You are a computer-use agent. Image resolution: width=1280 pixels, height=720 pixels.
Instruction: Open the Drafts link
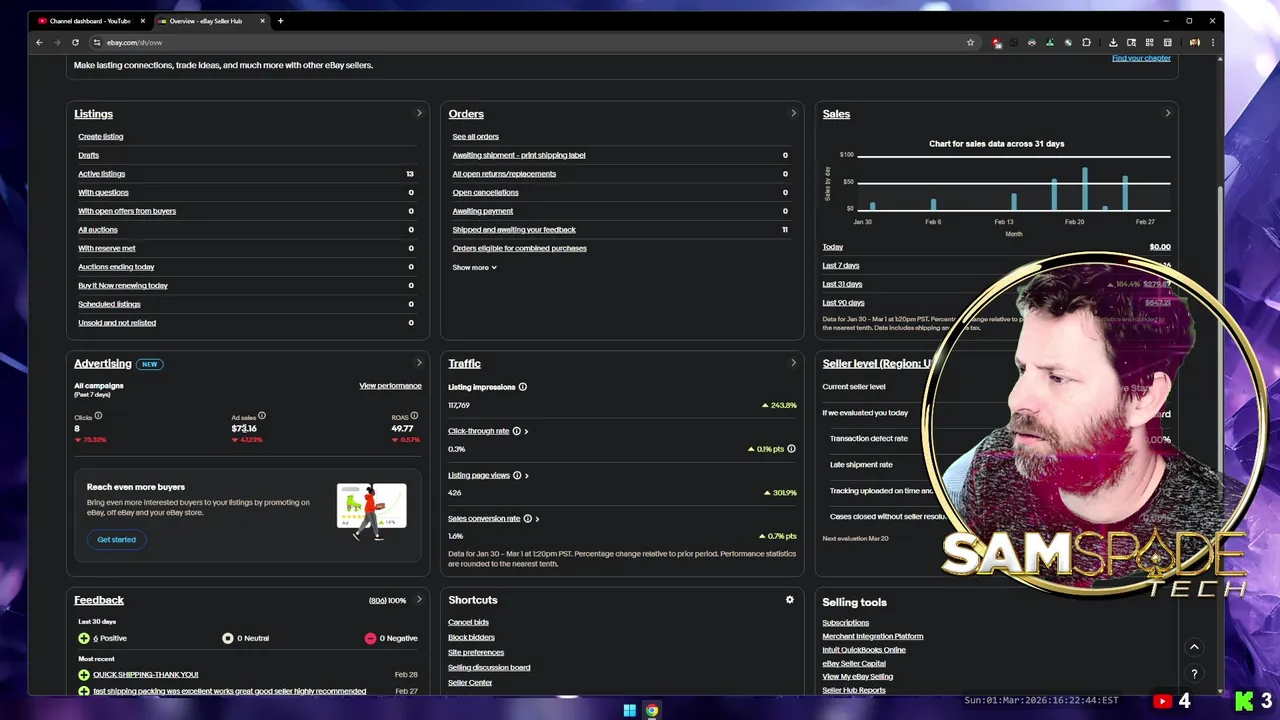(x=89, y=155)
